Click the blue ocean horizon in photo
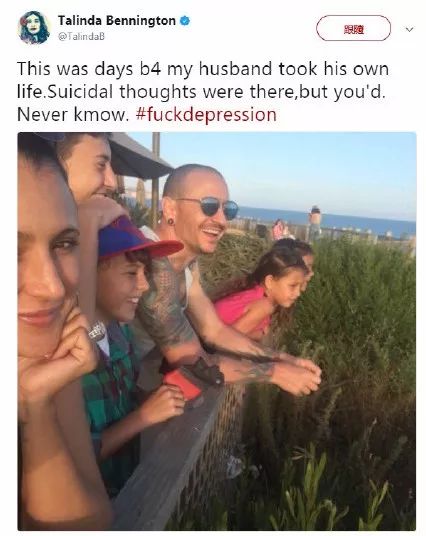Viewport: 426px width, 536px height. [327, 219]
